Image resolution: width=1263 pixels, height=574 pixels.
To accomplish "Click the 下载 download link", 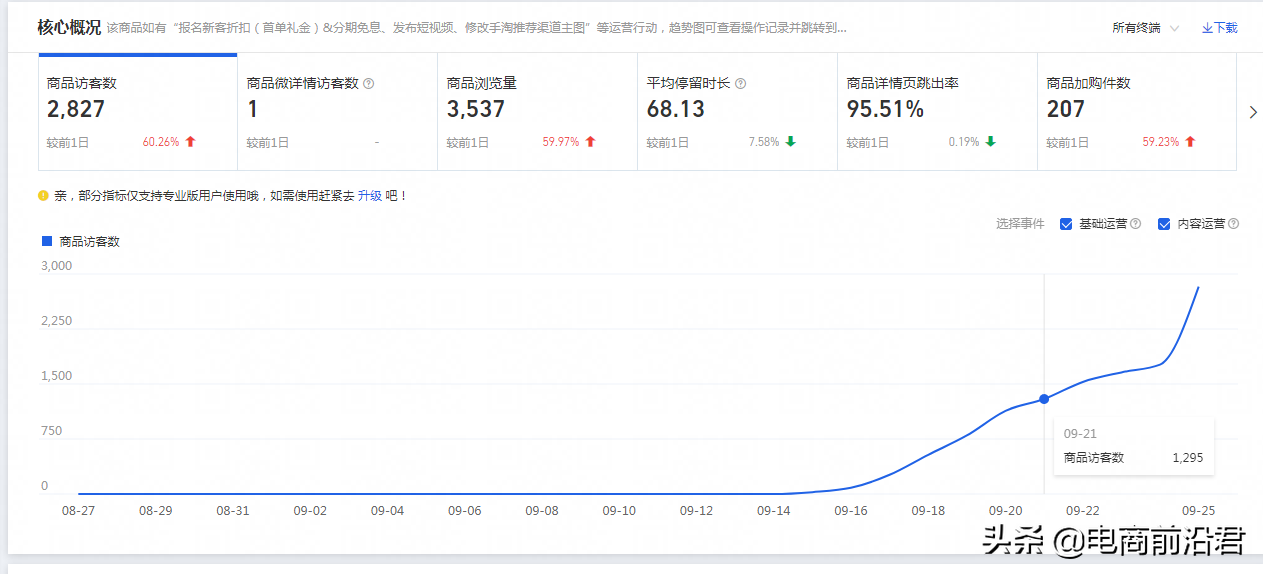I will [x=1220, y=28].
